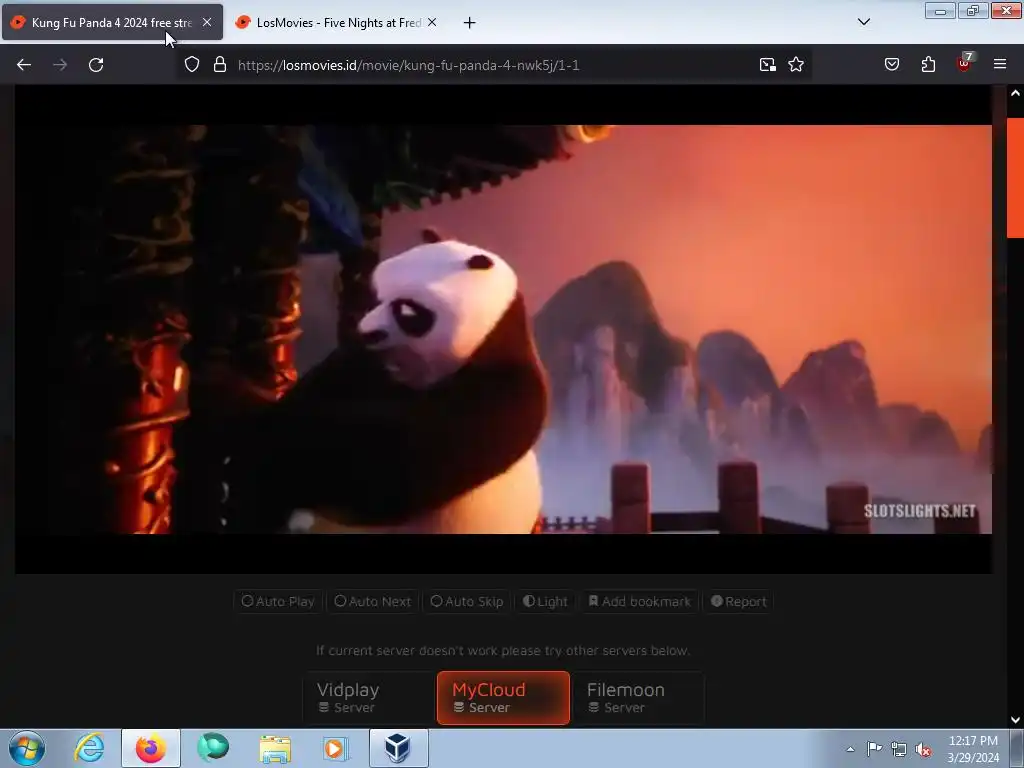Viewport: 1024px width, 768px height.
Task: Click the page vertical scrollbar thumb
Action: [1015, 178]
